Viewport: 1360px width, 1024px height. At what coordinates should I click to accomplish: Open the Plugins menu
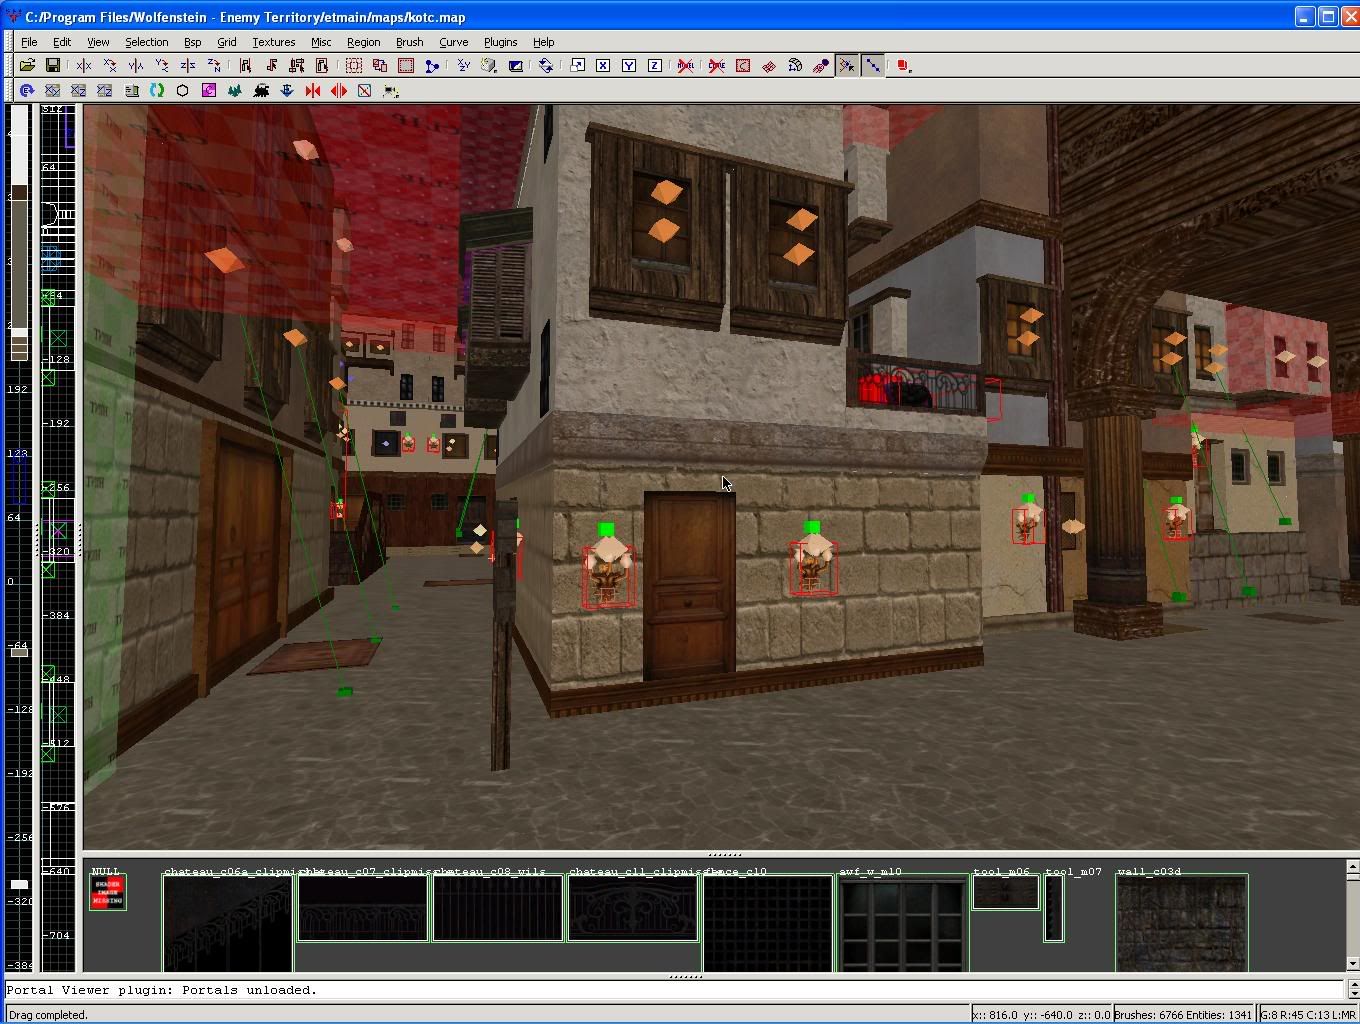(x=500, y=42)
